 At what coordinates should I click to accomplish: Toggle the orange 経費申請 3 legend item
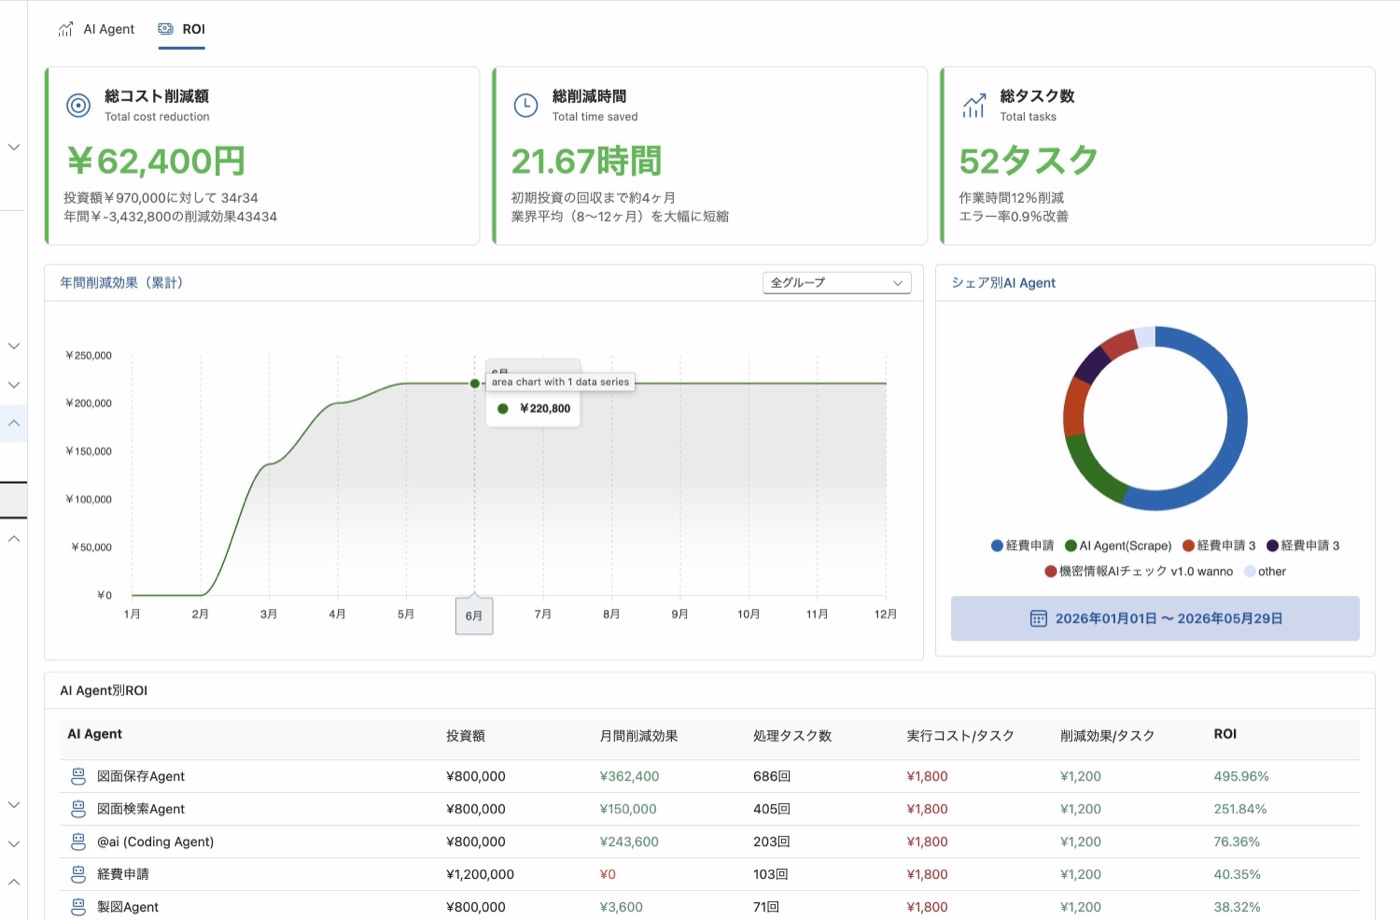click(x=1219, y=546)
